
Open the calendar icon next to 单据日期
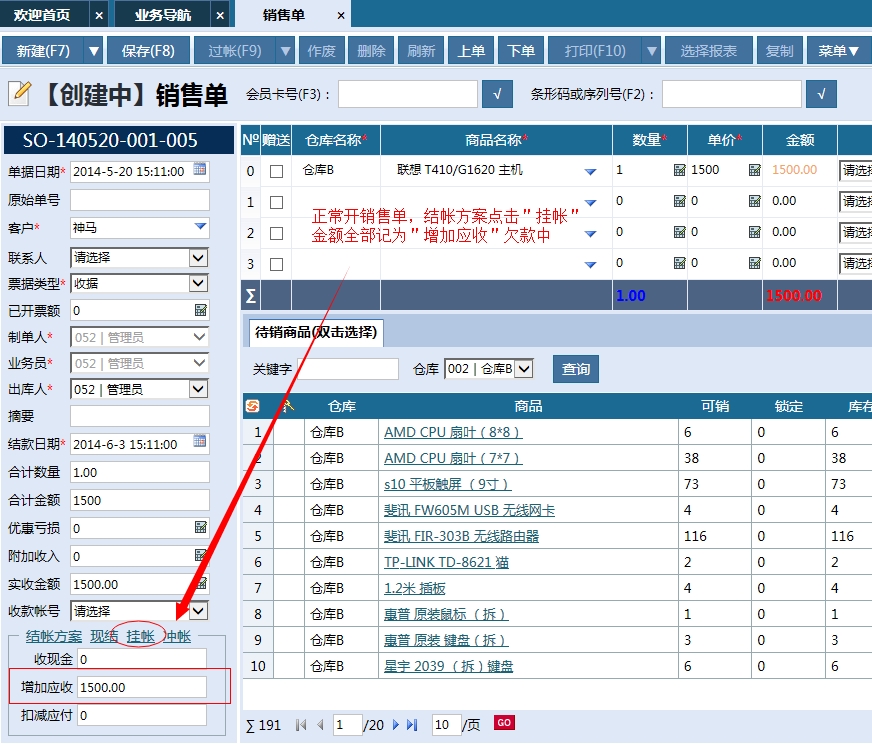[199, 171]
